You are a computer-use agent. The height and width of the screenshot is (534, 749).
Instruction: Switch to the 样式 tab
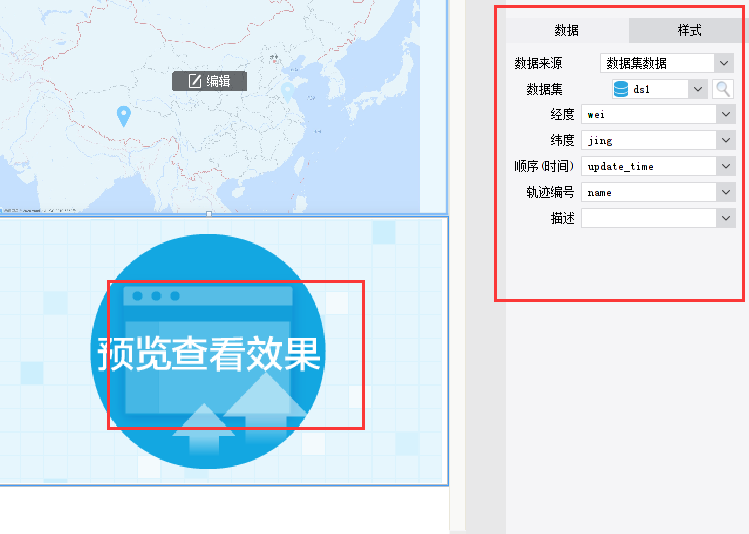click(689, 31)
